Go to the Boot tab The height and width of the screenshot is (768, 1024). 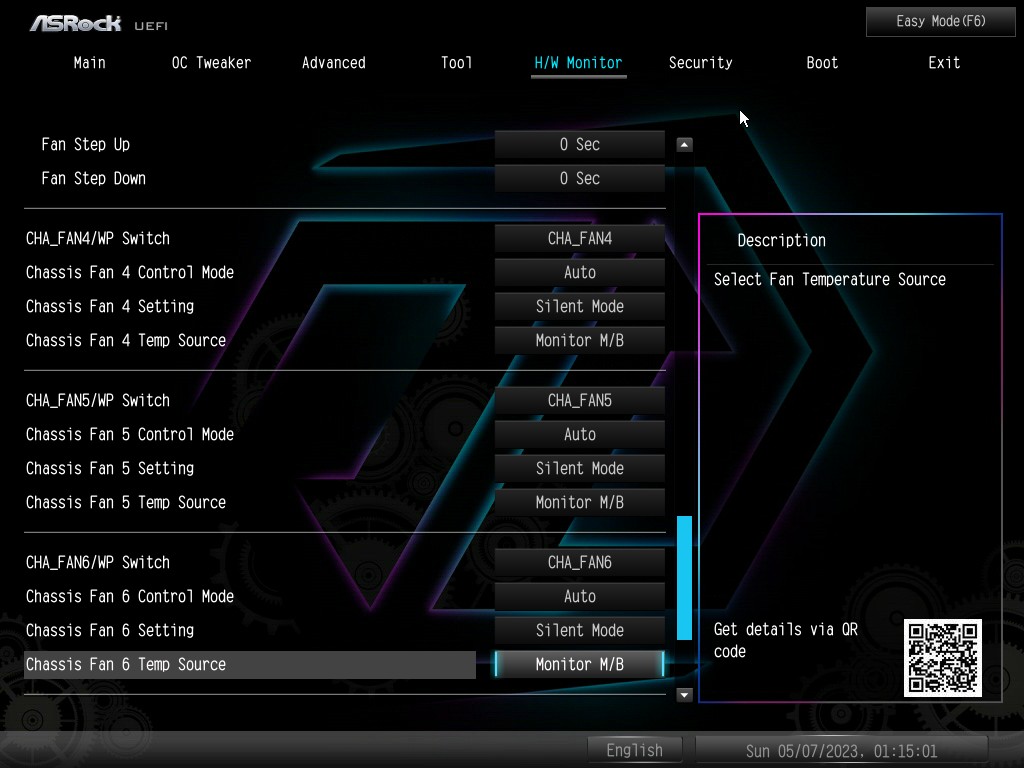[822, 62]
